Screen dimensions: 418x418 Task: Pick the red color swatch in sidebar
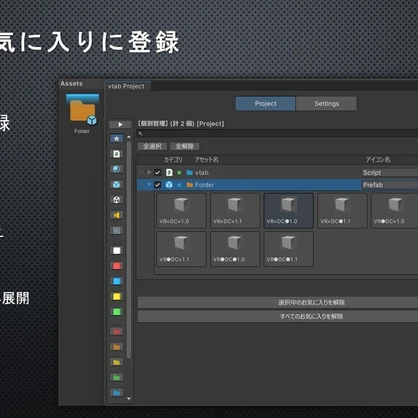(116, 266)
